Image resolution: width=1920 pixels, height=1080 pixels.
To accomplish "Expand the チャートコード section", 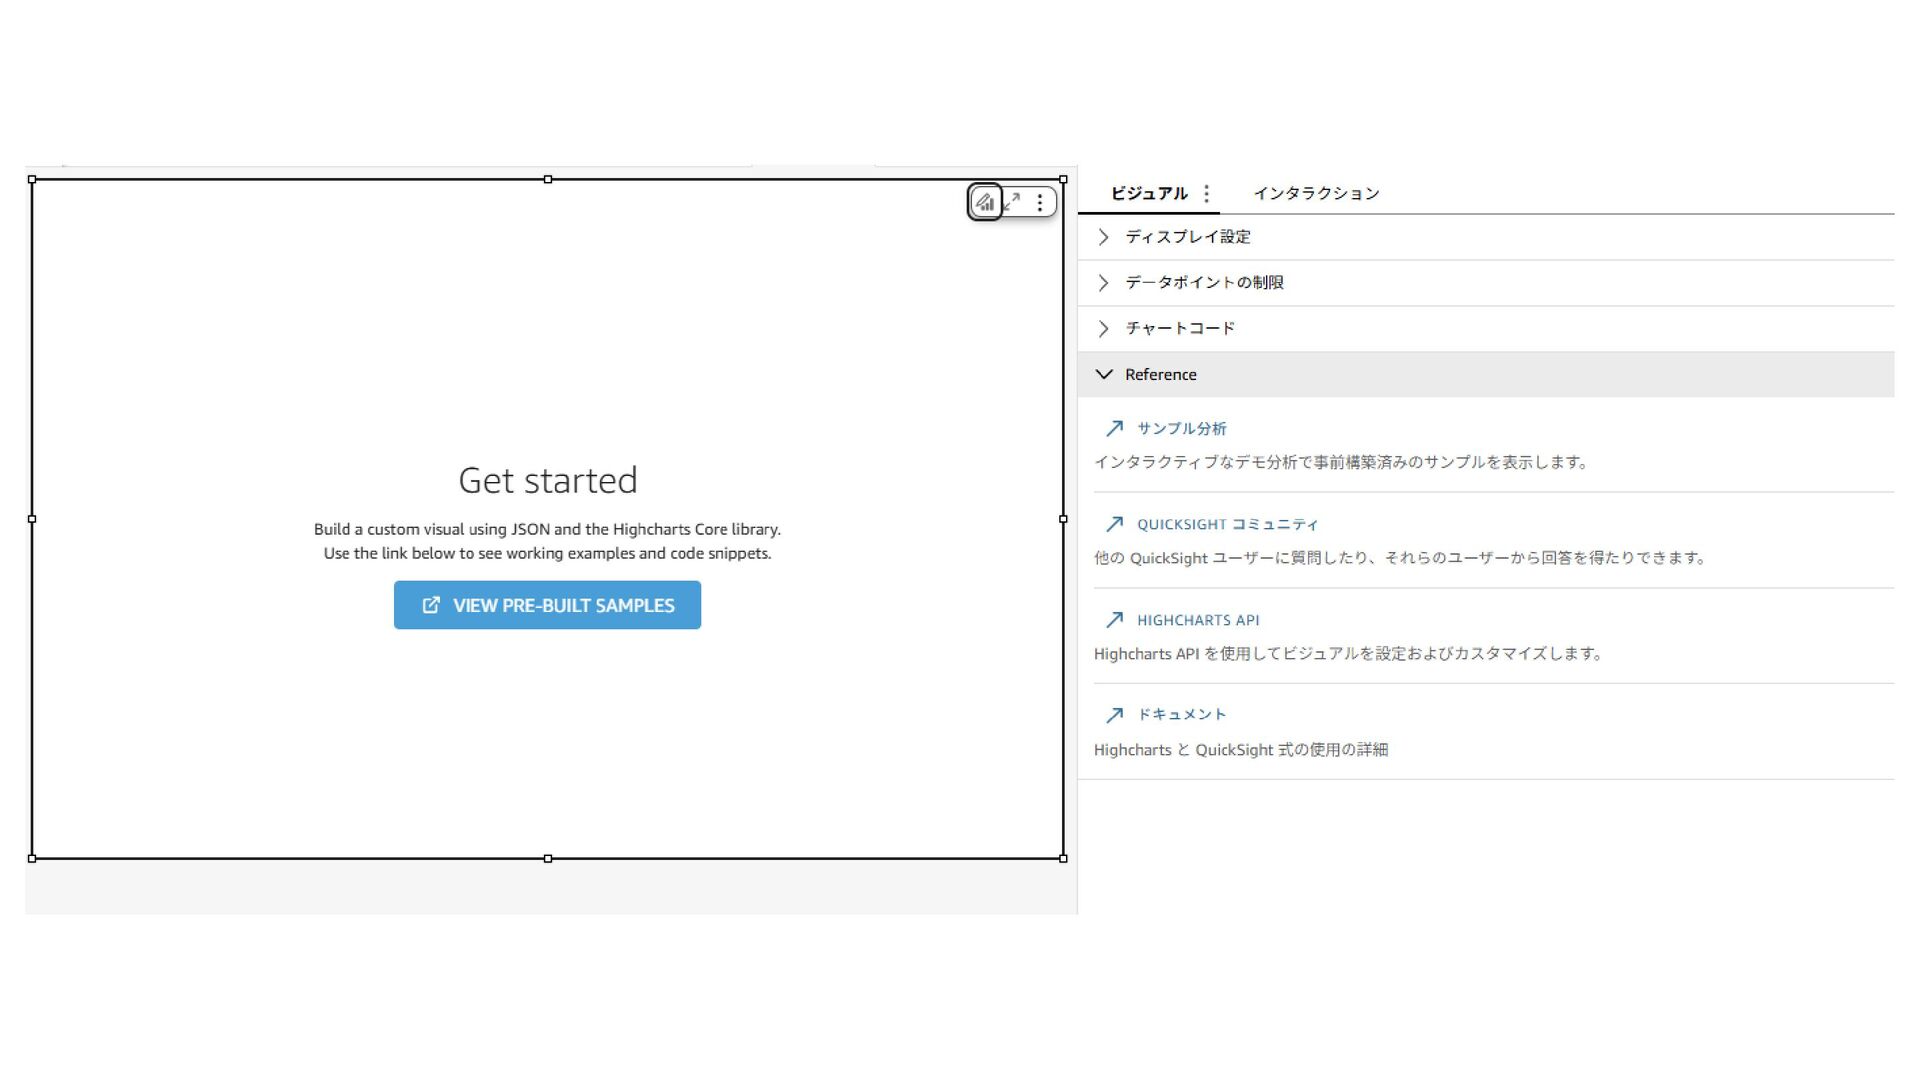I will point(1486,329).
